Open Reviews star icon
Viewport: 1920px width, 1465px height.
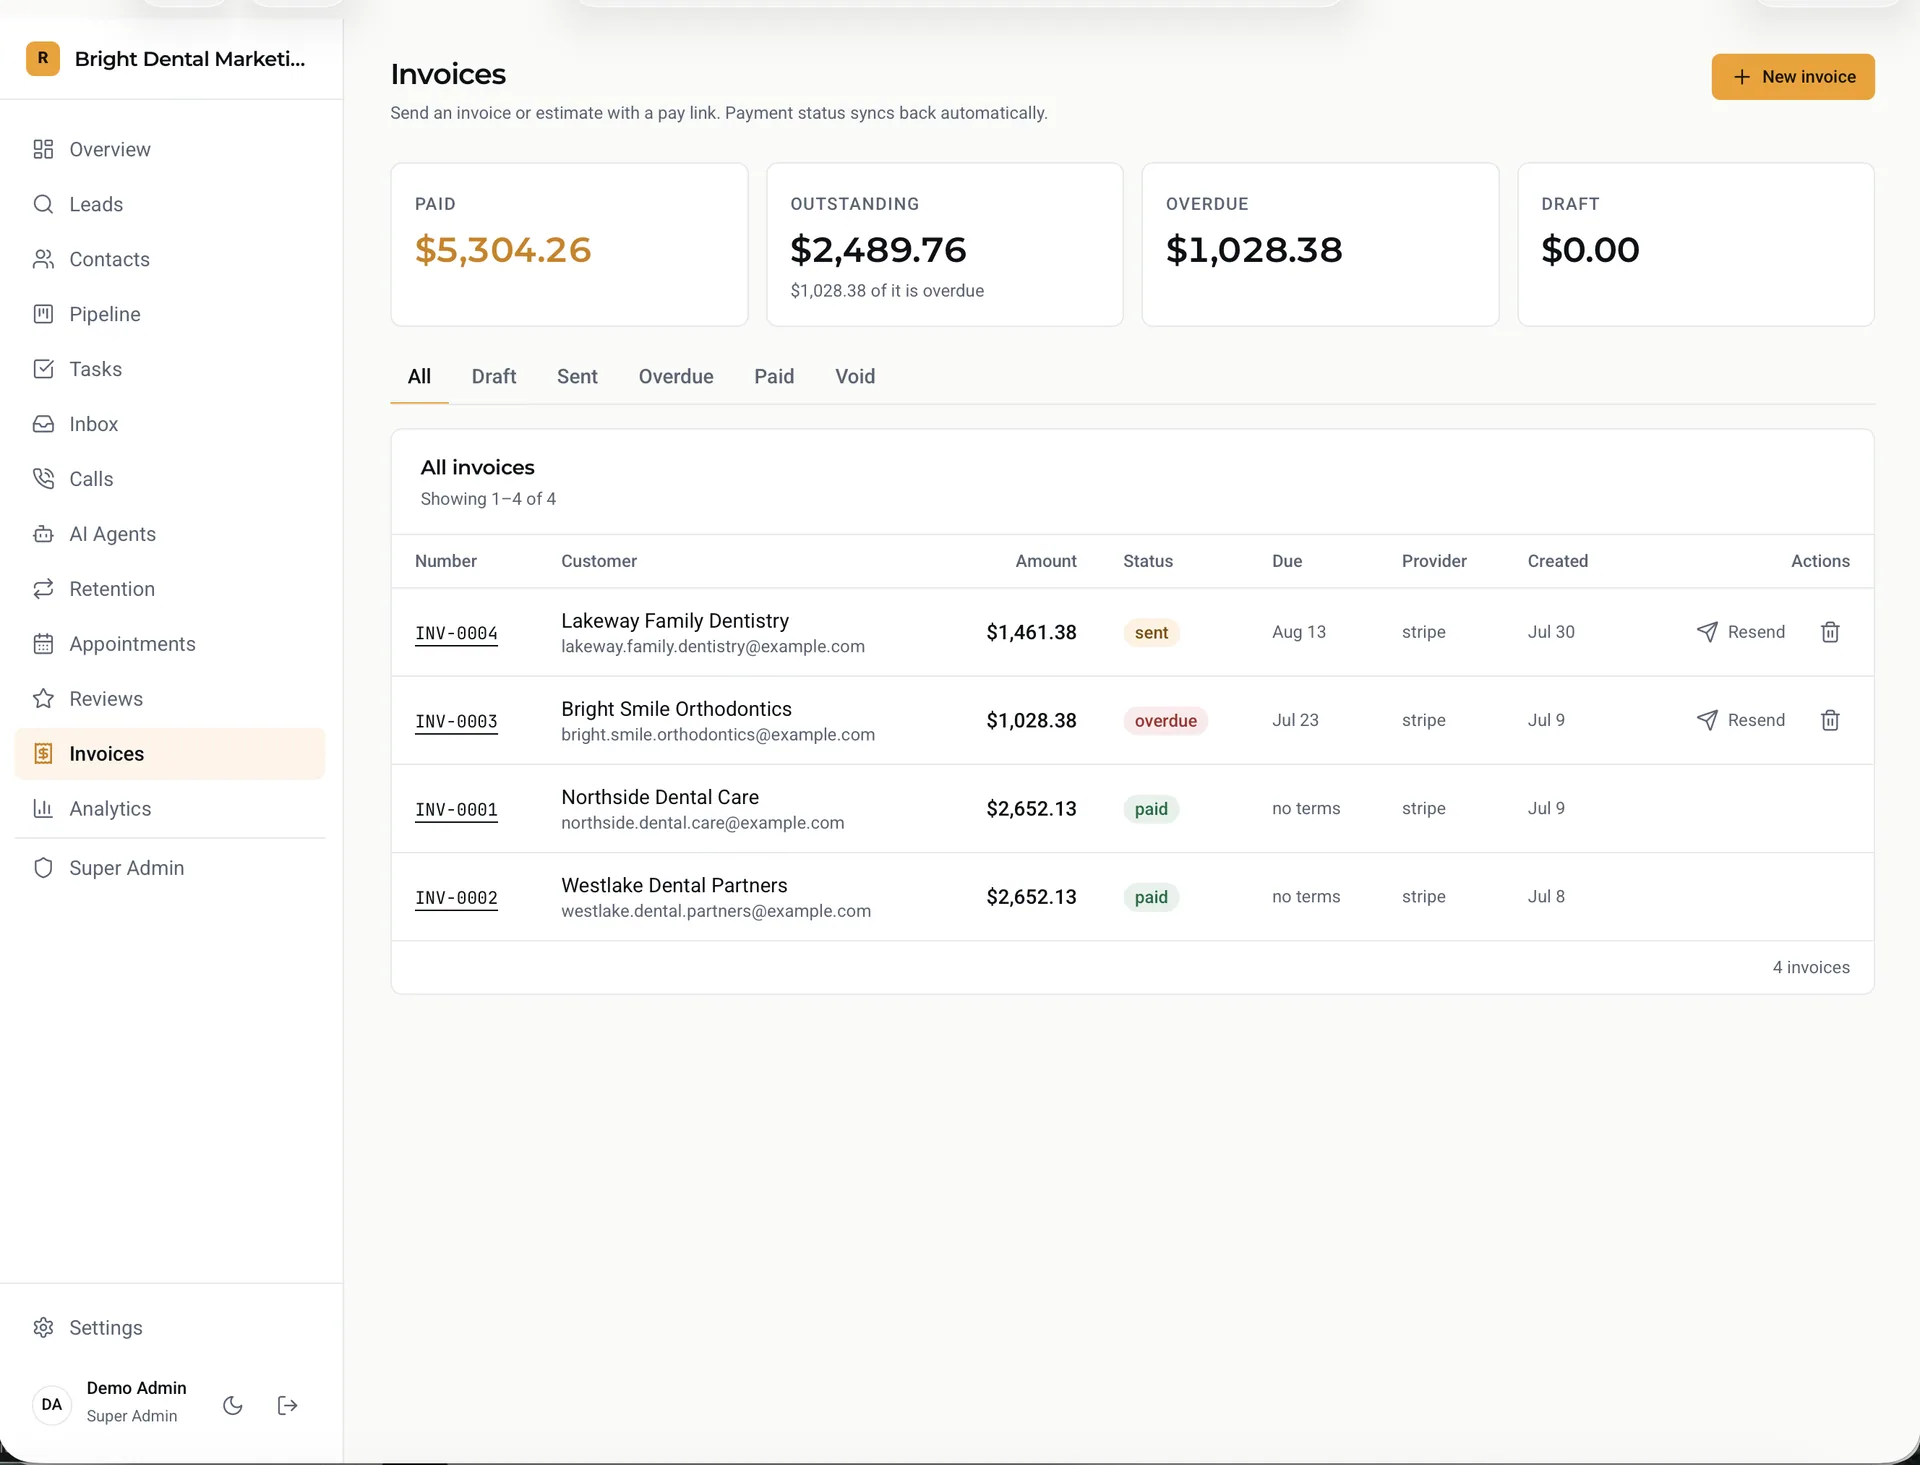click(43, 699)
